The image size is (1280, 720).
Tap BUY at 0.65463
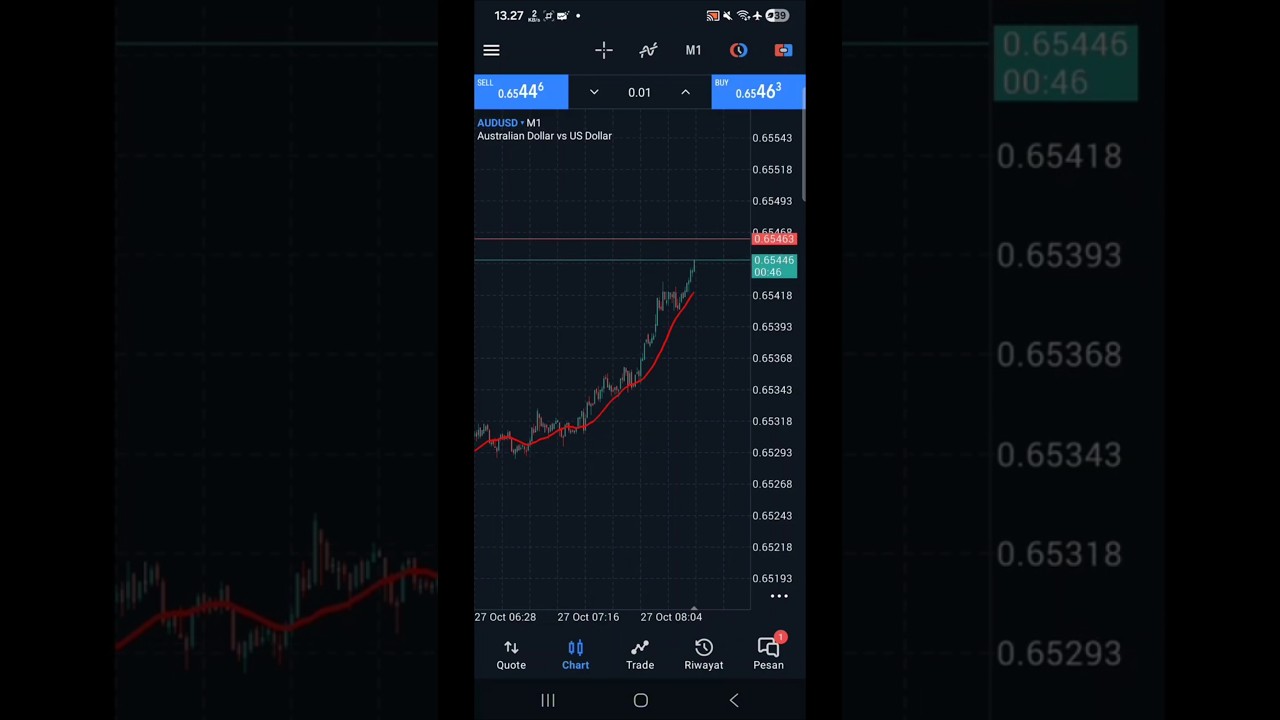(758, 92)
